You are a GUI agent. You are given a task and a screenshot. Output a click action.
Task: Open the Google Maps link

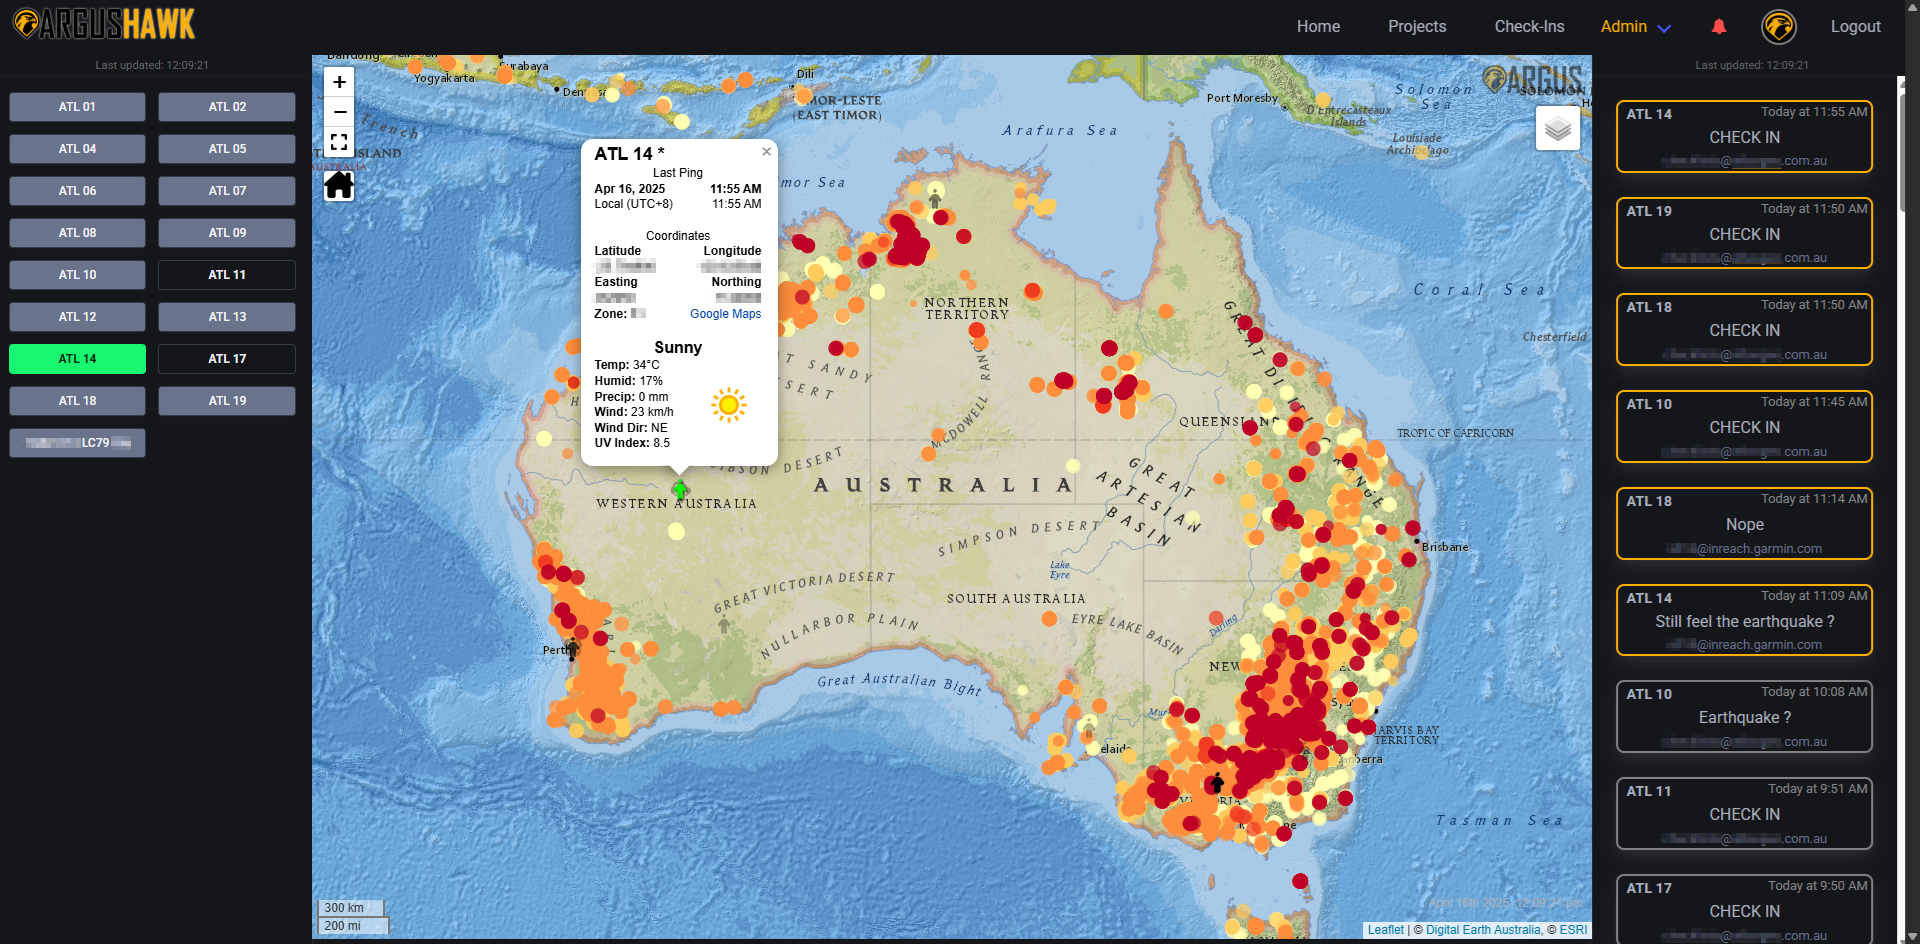coord(725,314)
